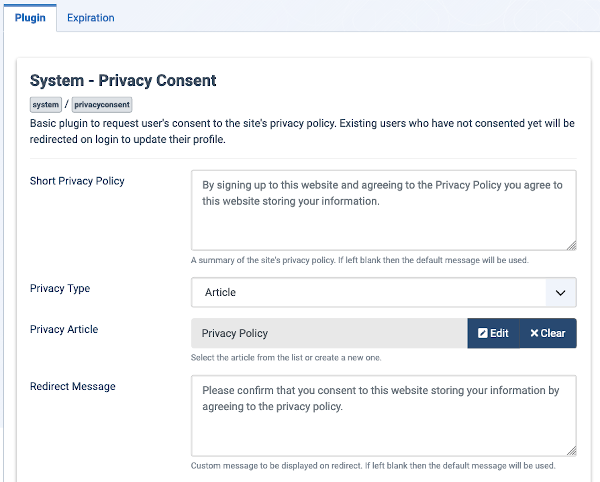This screenshot has width=600, height=482.
Task: Click the pencil icon on Edit button
Action: 483,333
